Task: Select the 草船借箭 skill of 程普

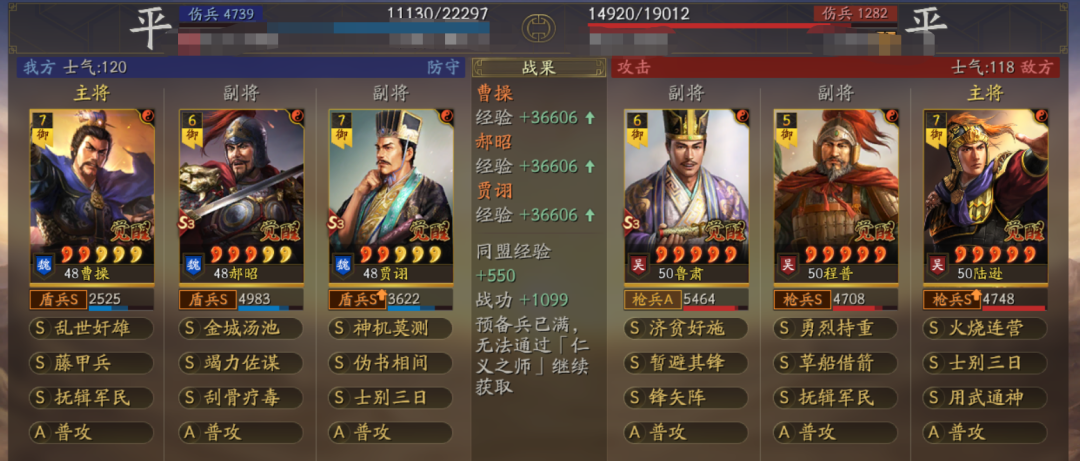Action: coord(835,362)
